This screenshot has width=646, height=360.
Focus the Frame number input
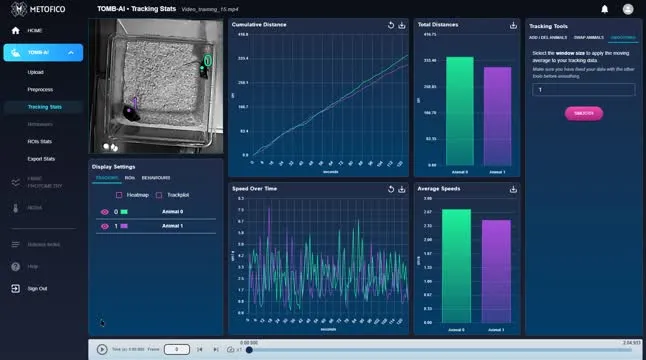click(177, 349)
